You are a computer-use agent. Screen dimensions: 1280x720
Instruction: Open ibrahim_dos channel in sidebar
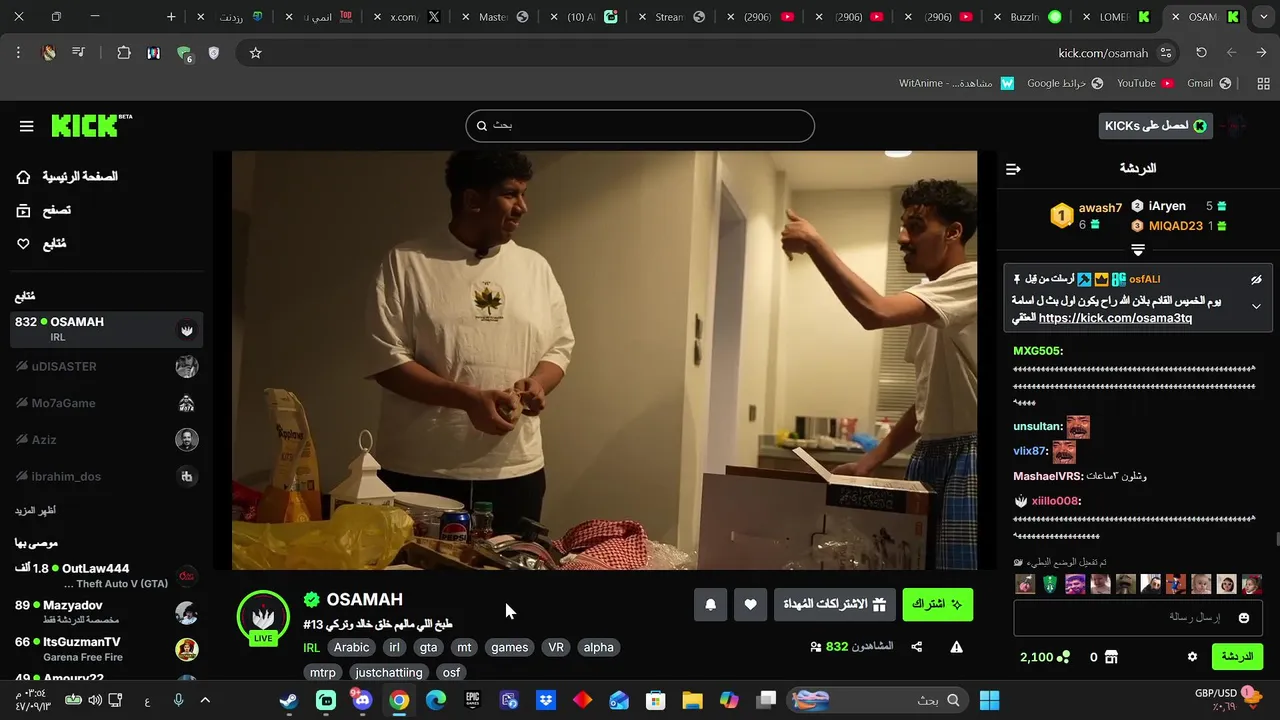(x=106, y=477)
